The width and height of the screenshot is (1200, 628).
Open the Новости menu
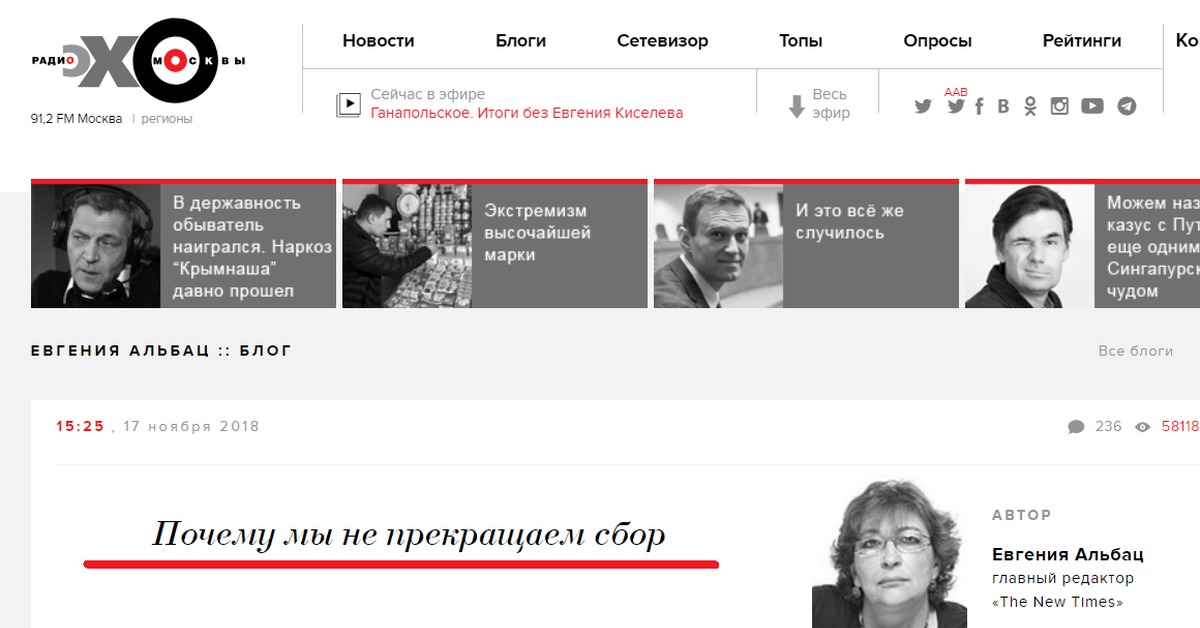tap(378, 41)
